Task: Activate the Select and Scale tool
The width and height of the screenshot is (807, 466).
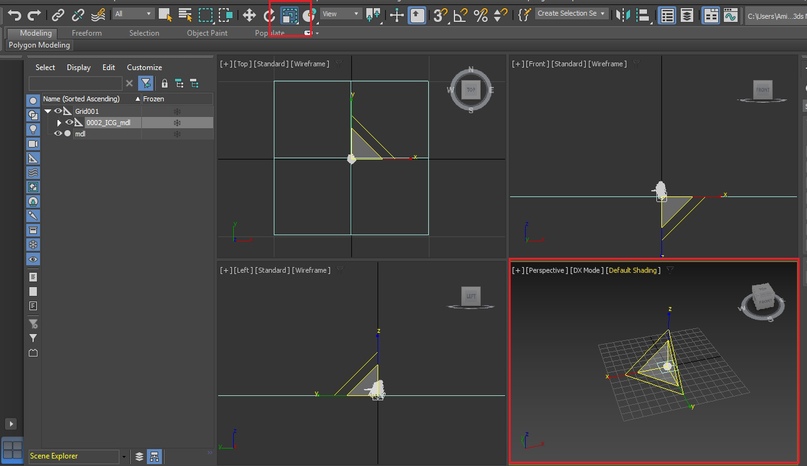Action: 291,15
